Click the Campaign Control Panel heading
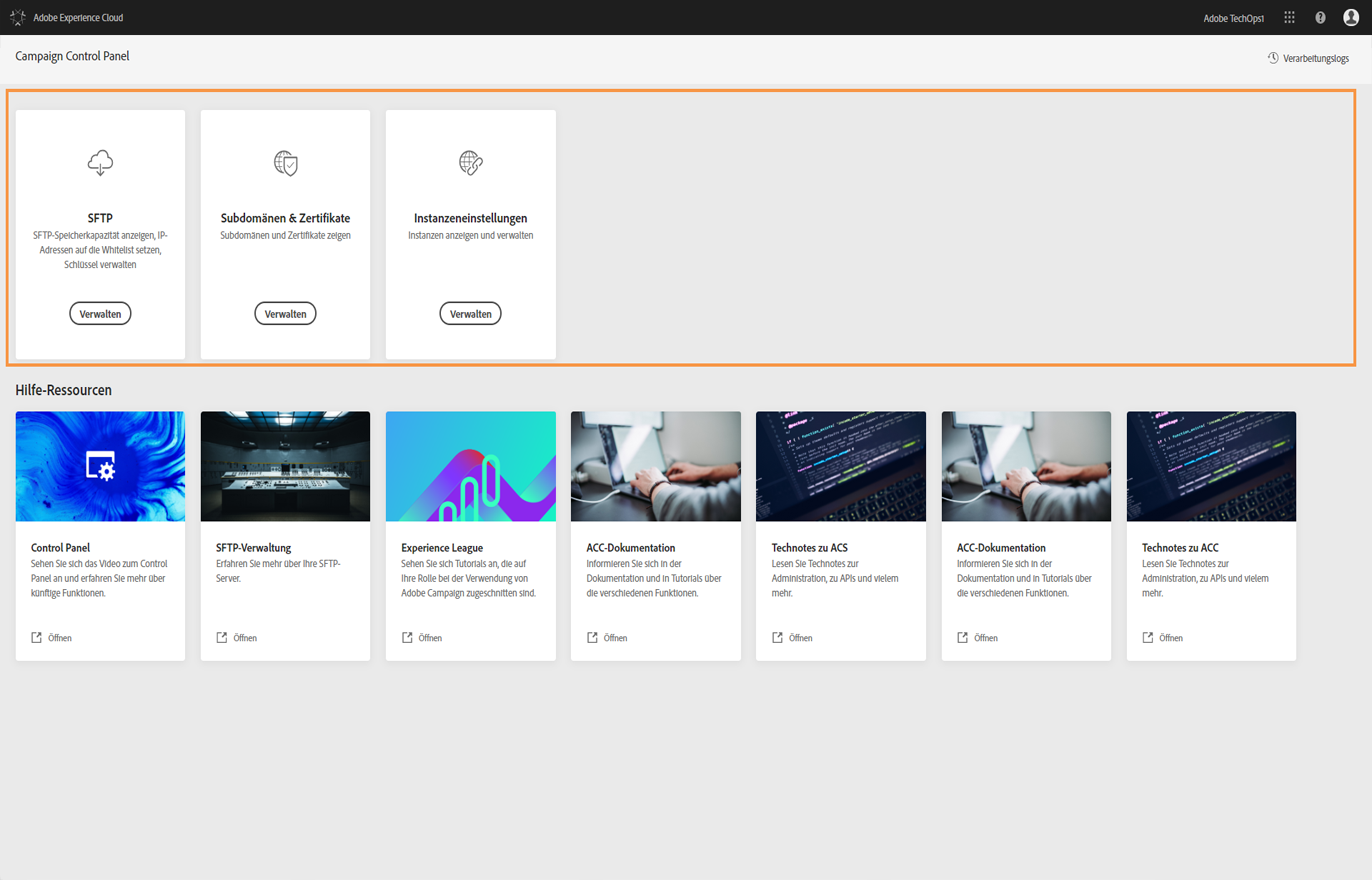This screenshot has height=880, width=1372. [72, 56]
